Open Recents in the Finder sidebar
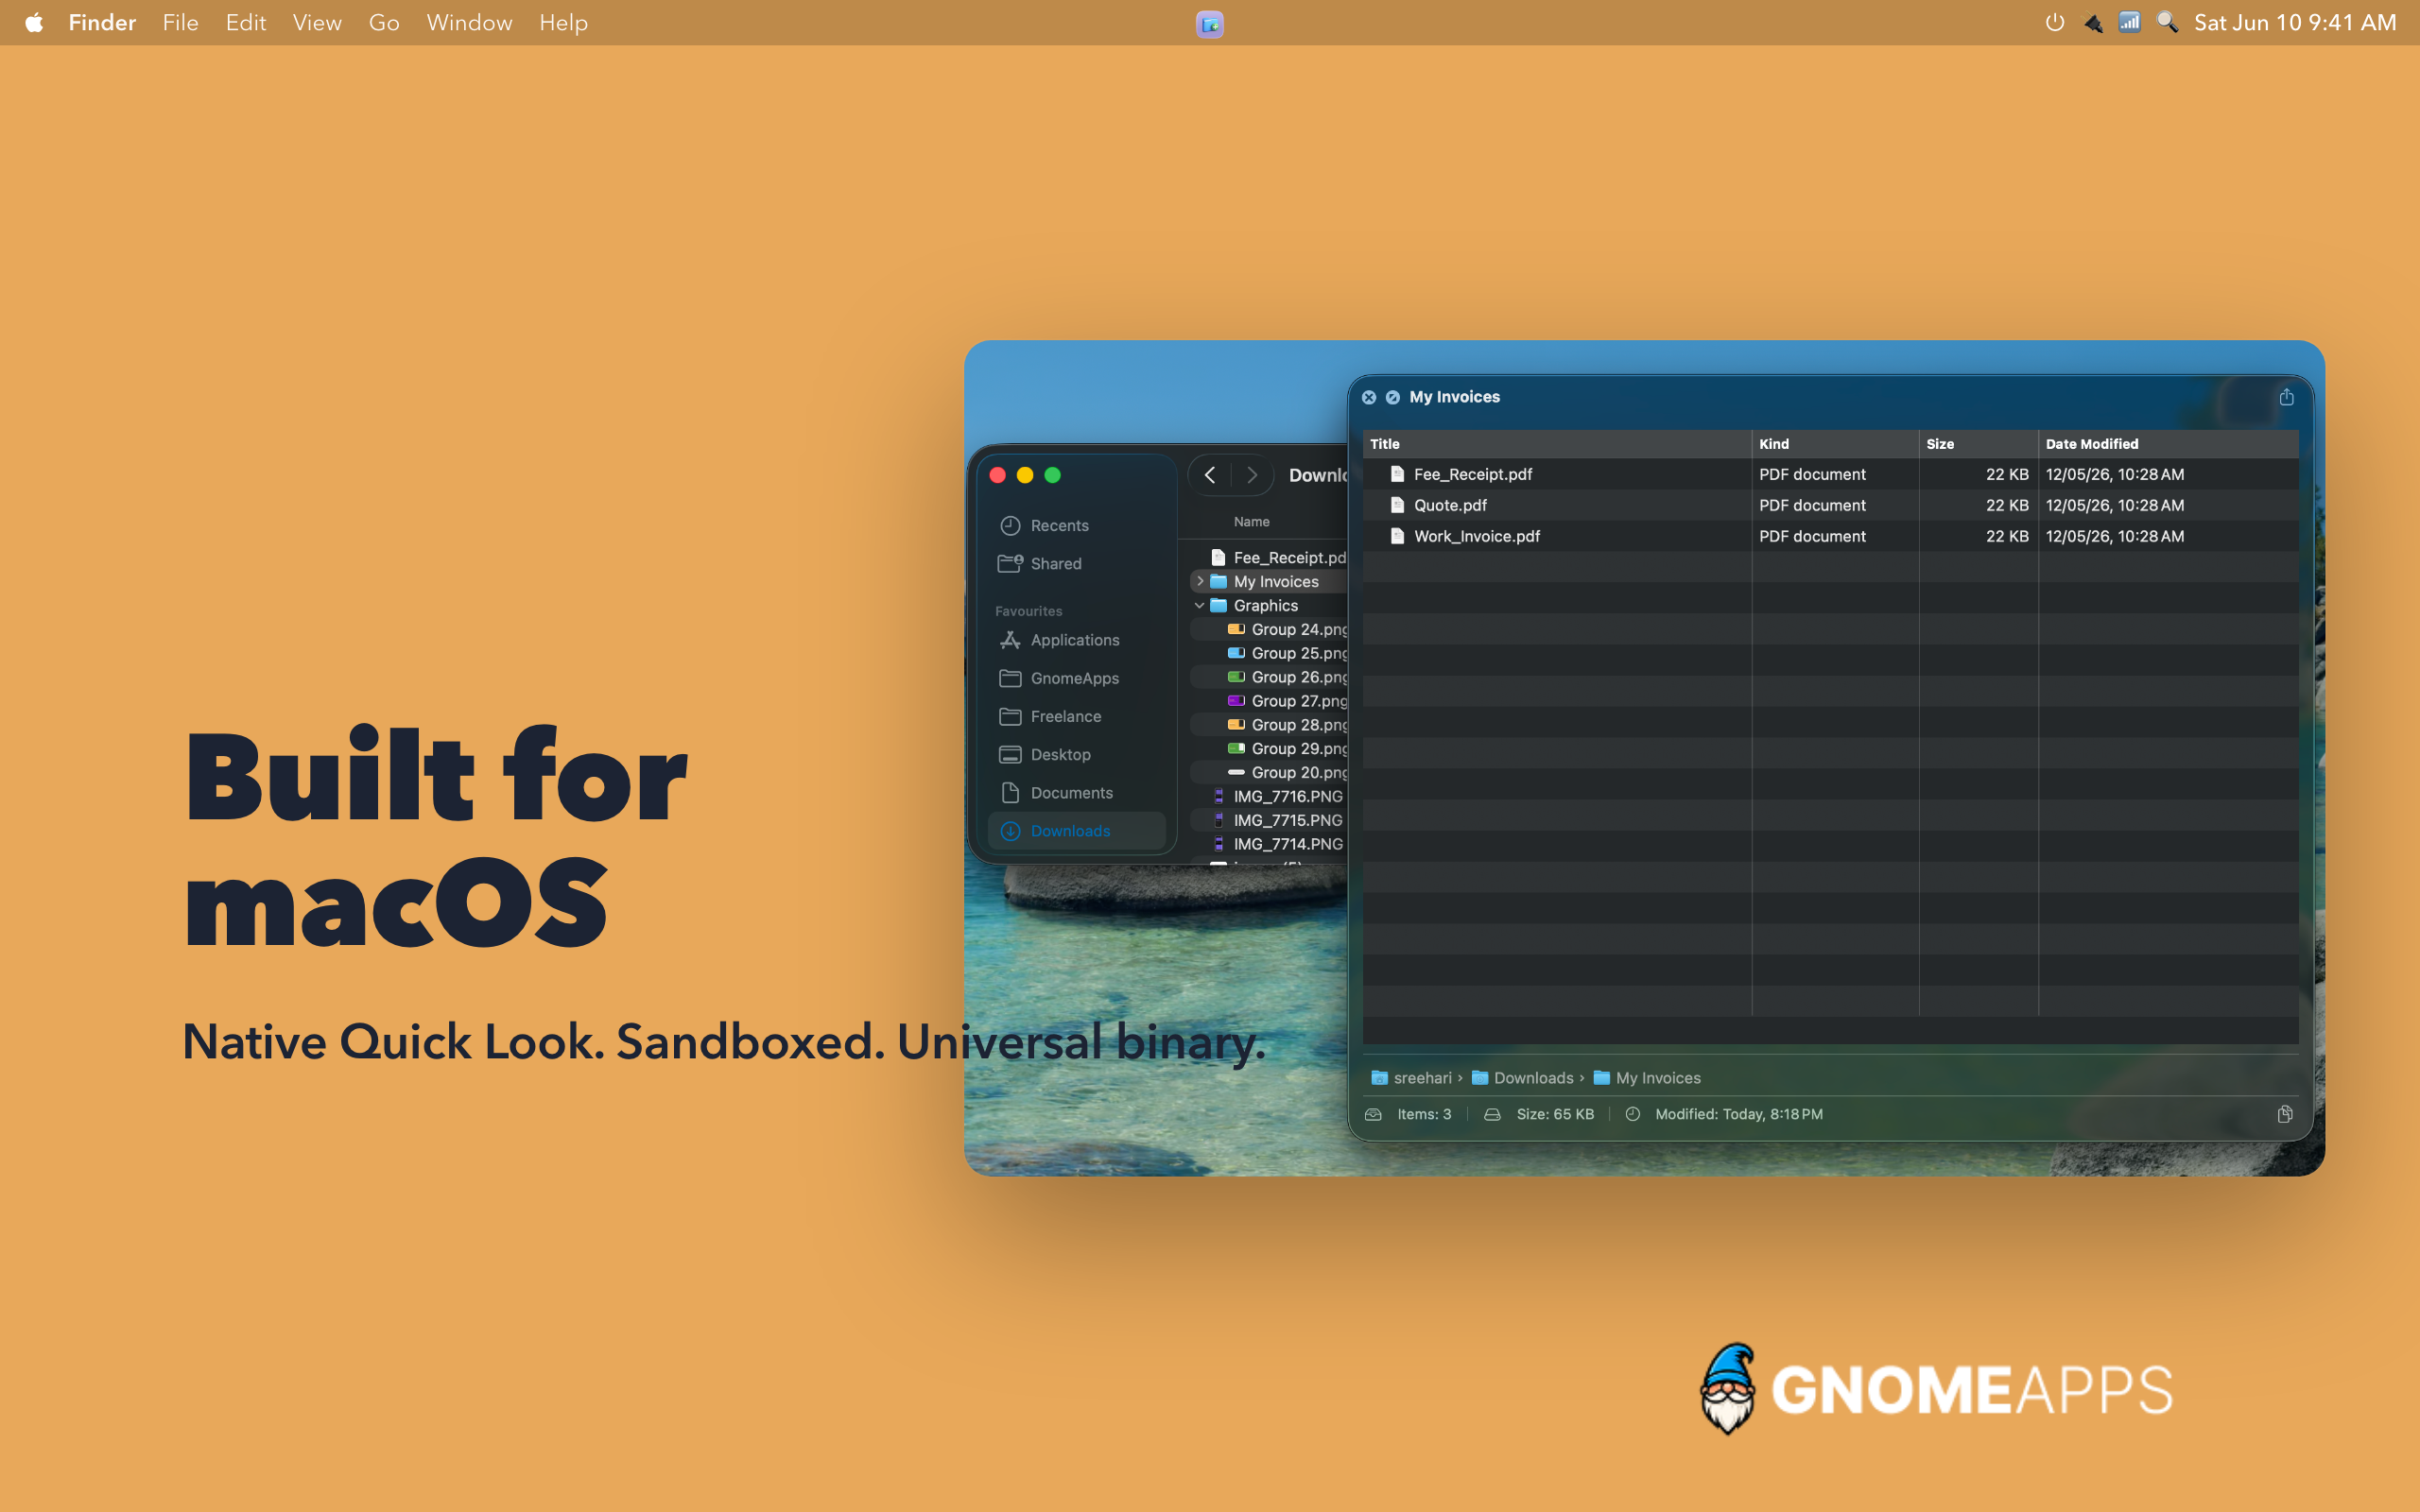The image size is (2420, 1512). [x=1076, y=525]
